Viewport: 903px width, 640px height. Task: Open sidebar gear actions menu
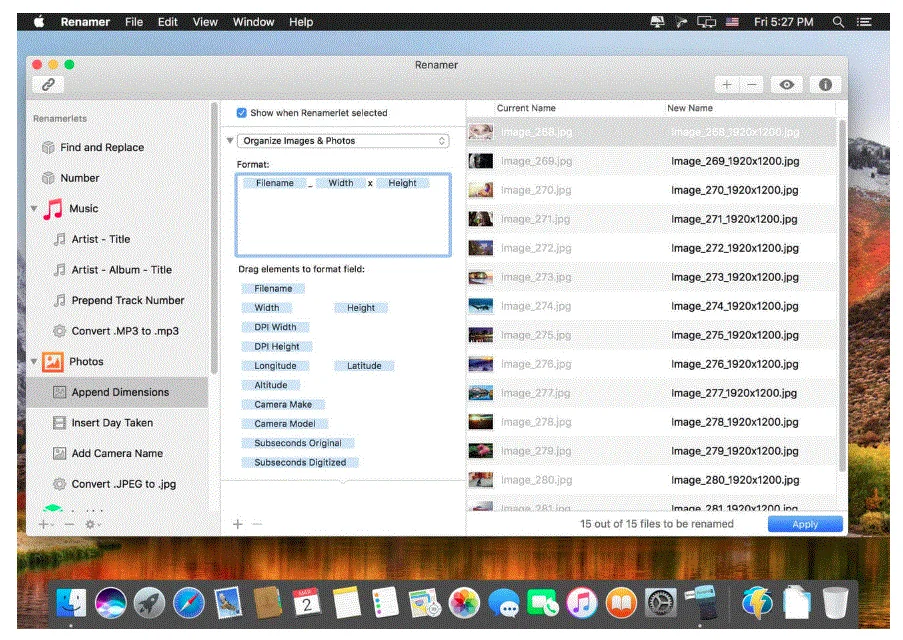click(92, 524)
